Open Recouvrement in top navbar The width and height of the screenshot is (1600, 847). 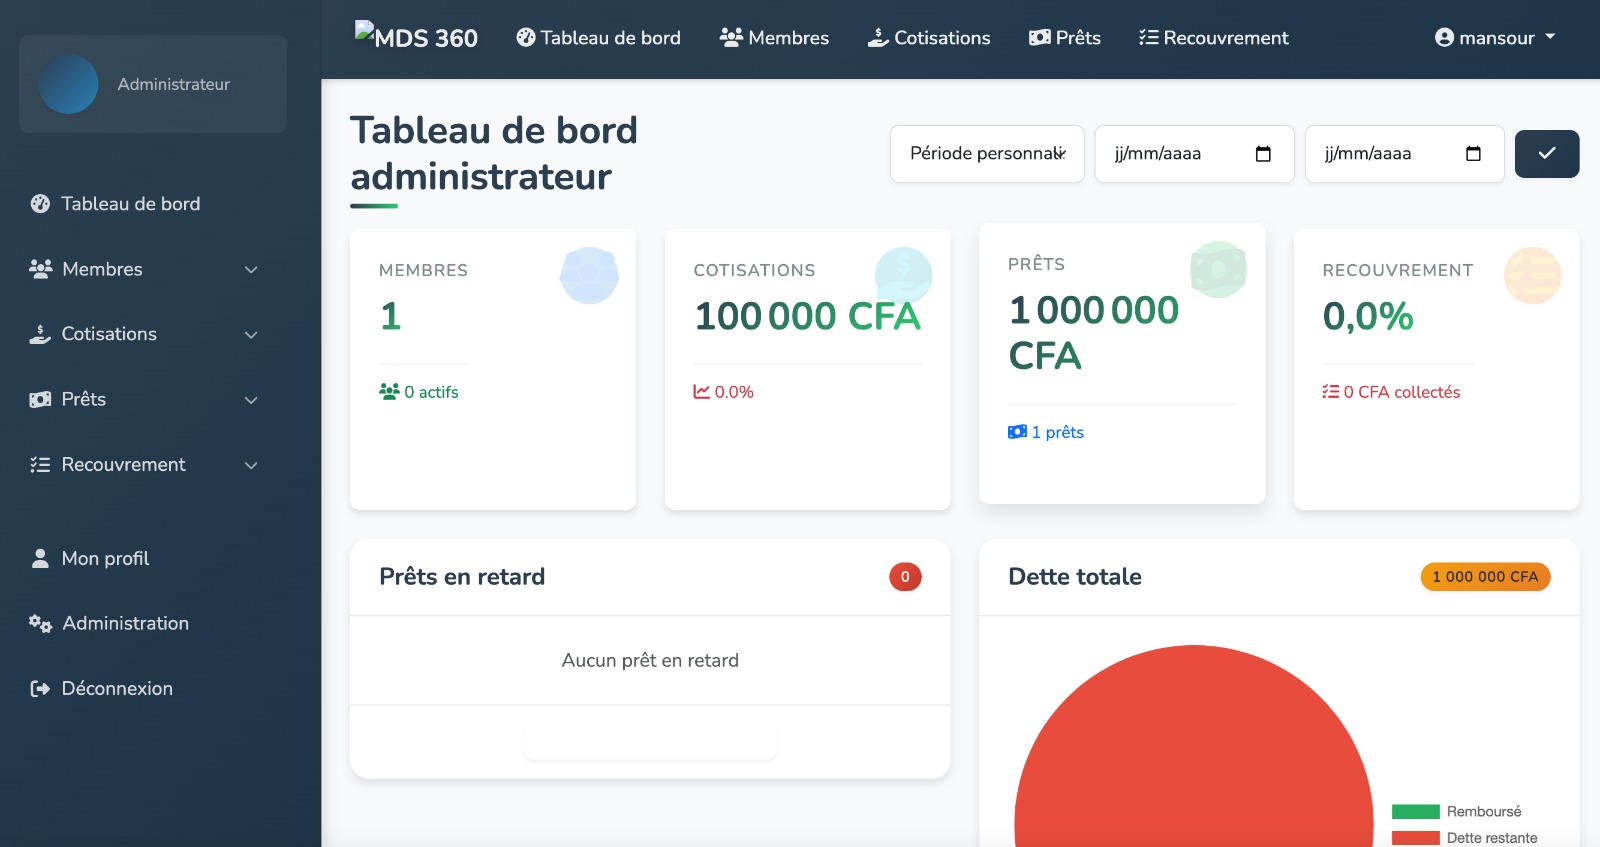1213,37
